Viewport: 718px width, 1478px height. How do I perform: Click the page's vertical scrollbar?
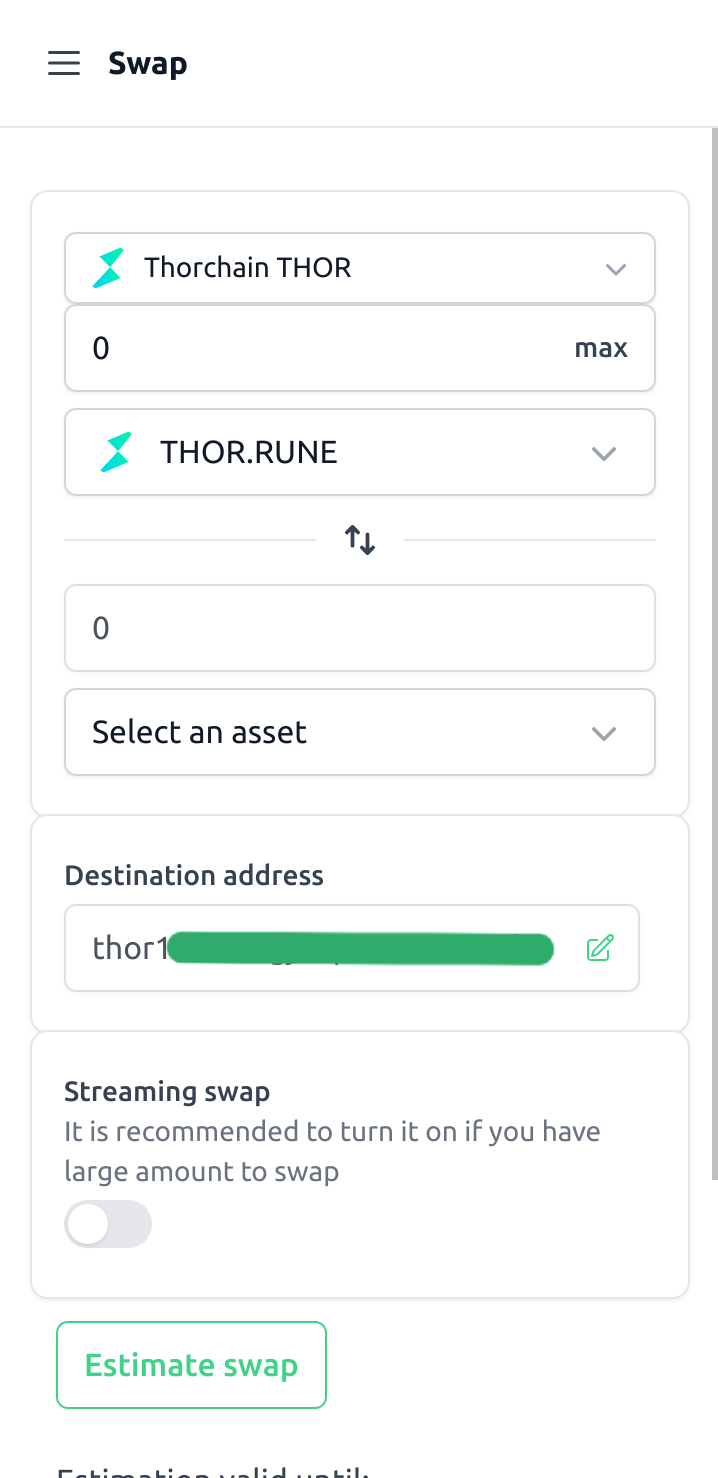pyautogui.click(x=714, y=650)
